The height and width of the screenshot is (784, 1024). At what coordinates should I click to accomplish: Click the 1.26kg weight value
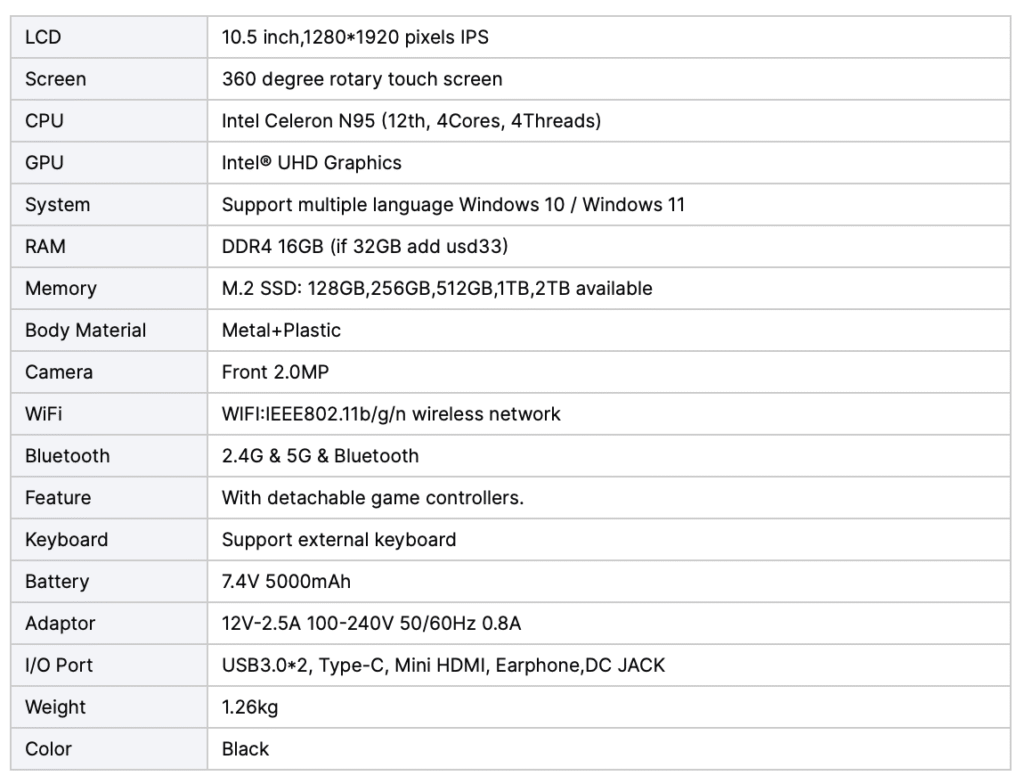click(x=249, y=707)
